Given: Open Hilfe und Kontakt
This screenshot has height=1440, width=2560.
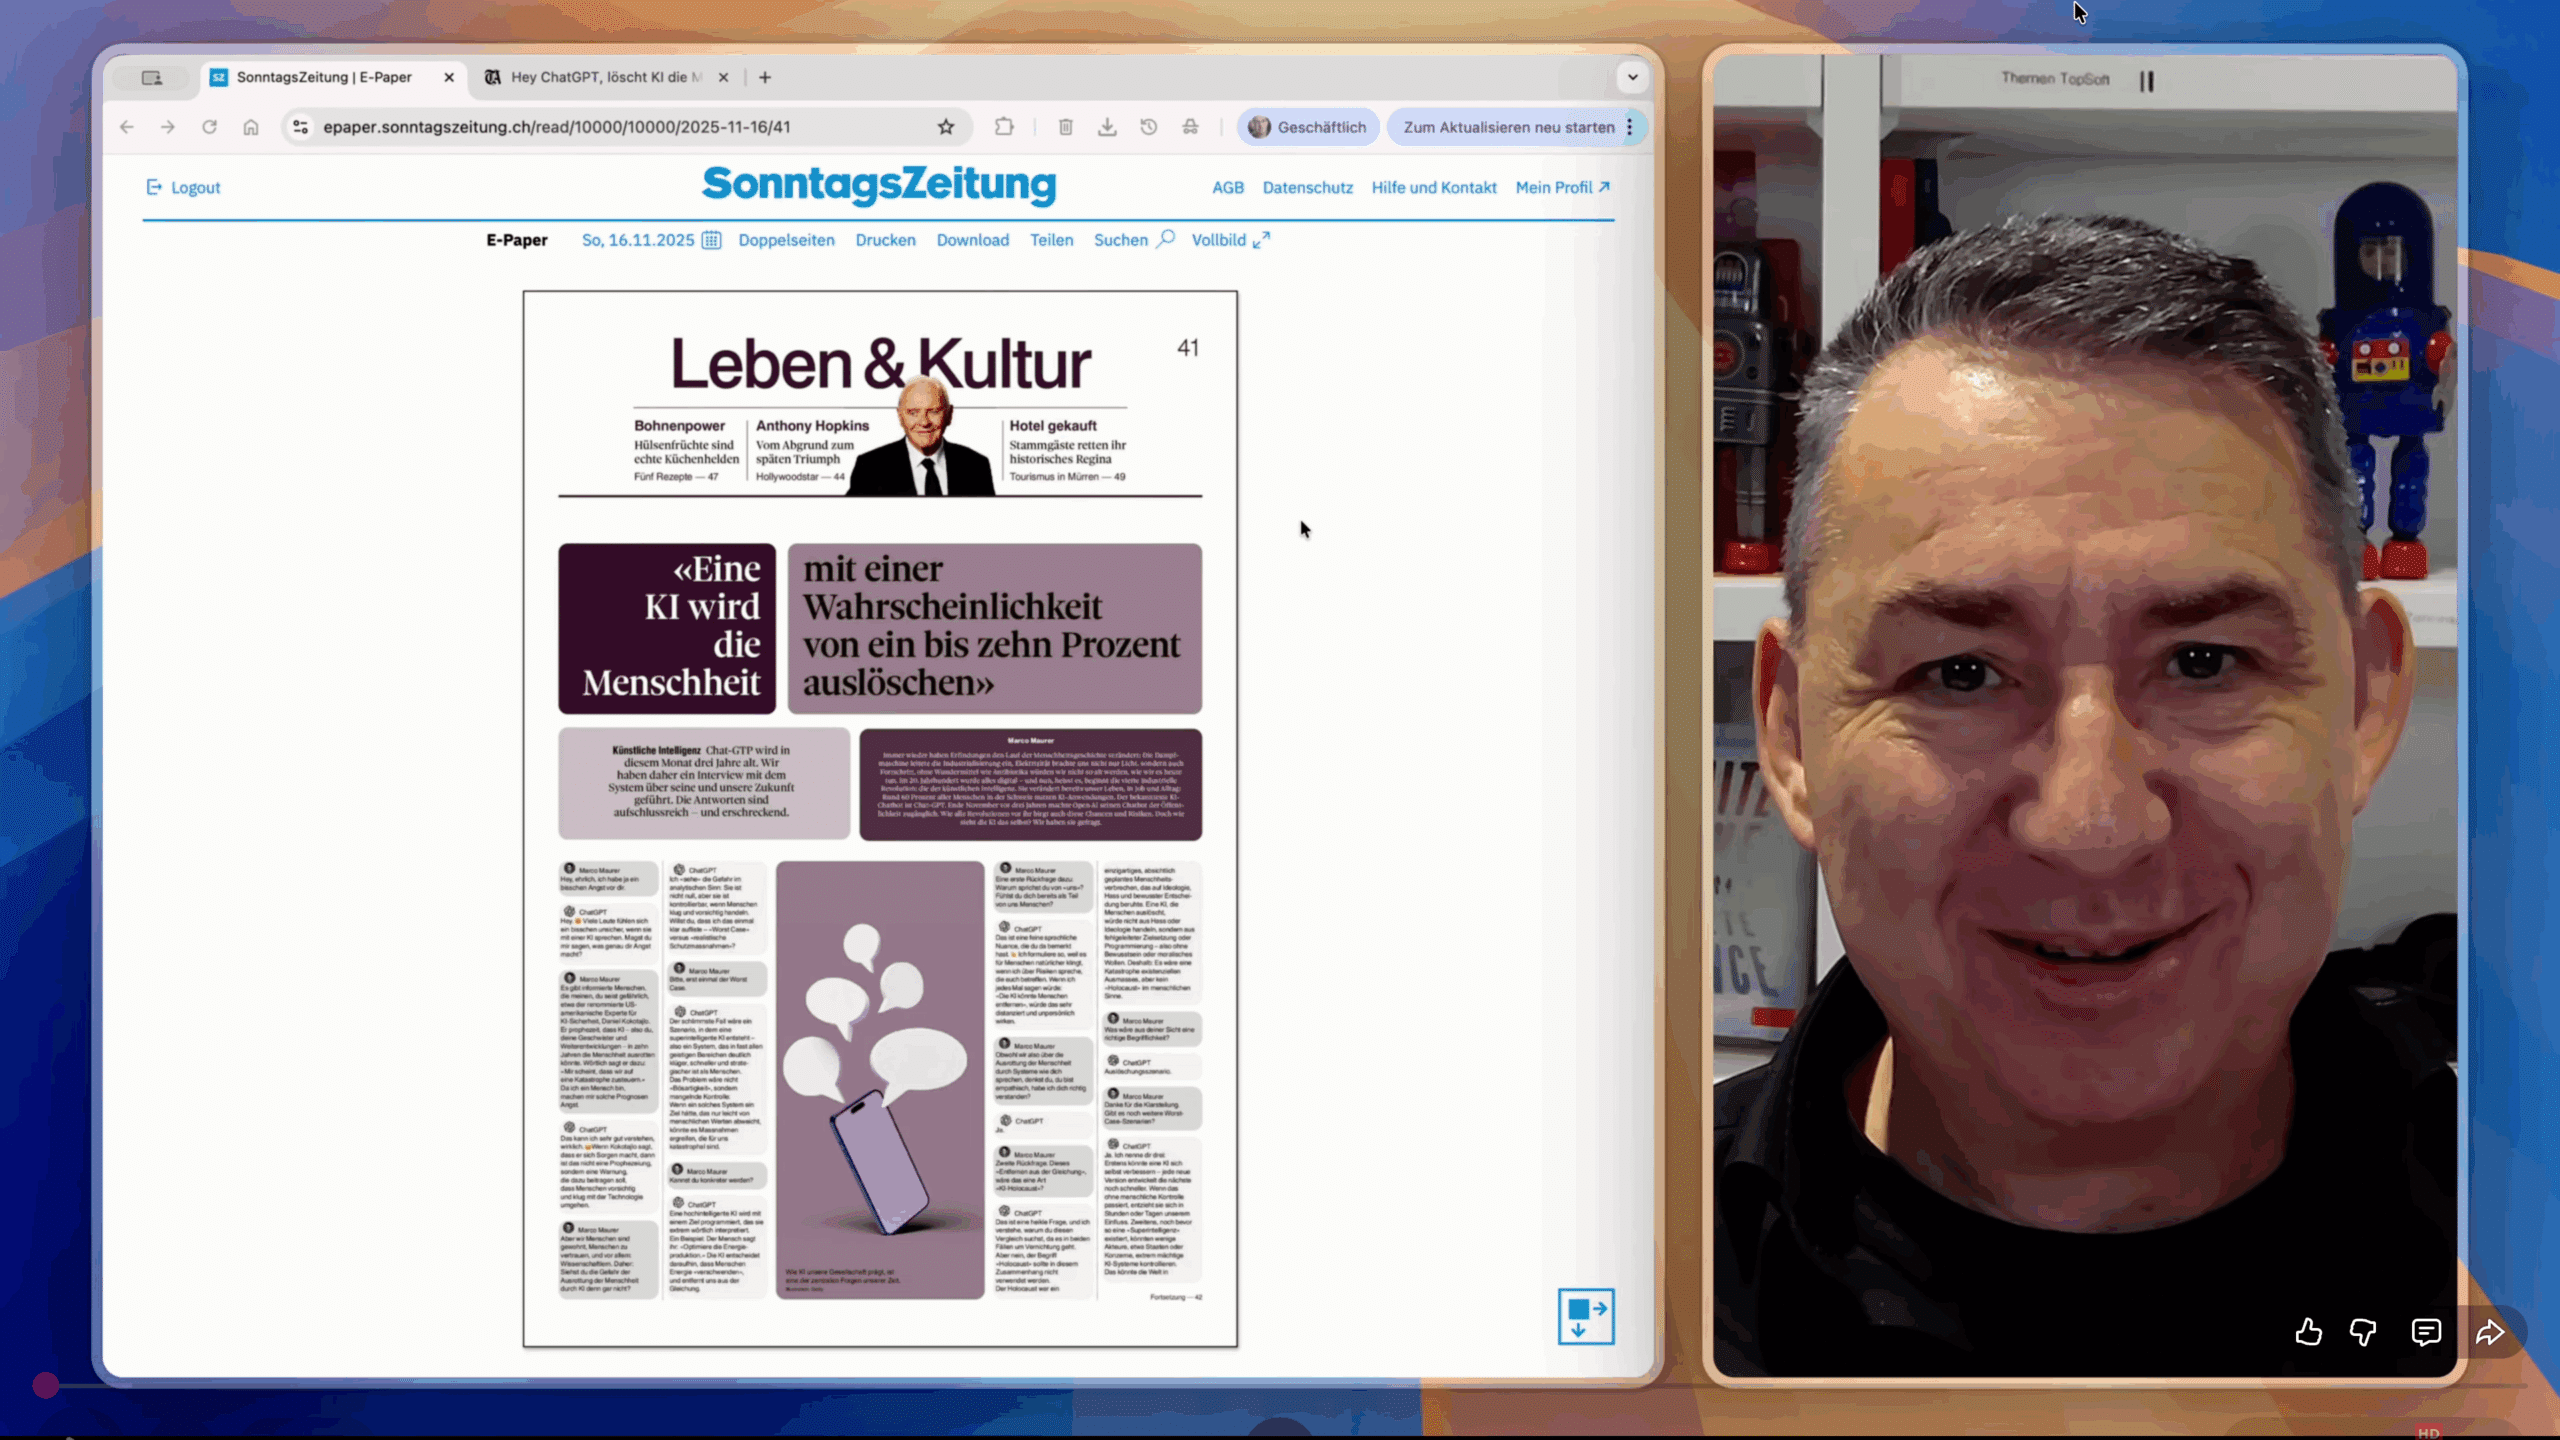Looking at the screenshot, I should tap(1433, 188).
